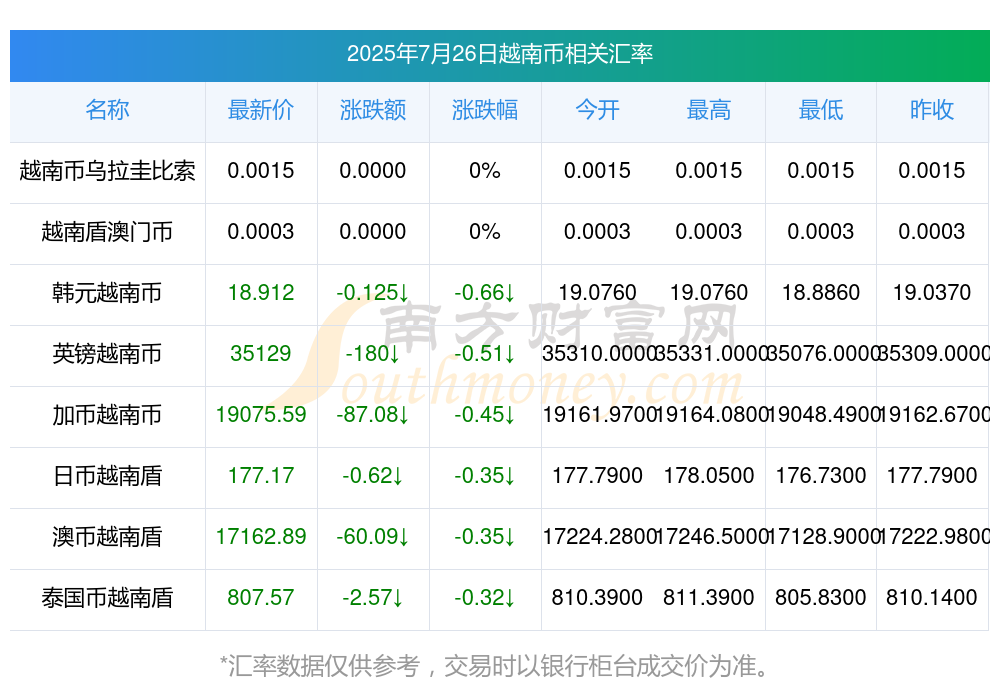
Task: Select the 澳币越南盾 row name
Action: 107,537
